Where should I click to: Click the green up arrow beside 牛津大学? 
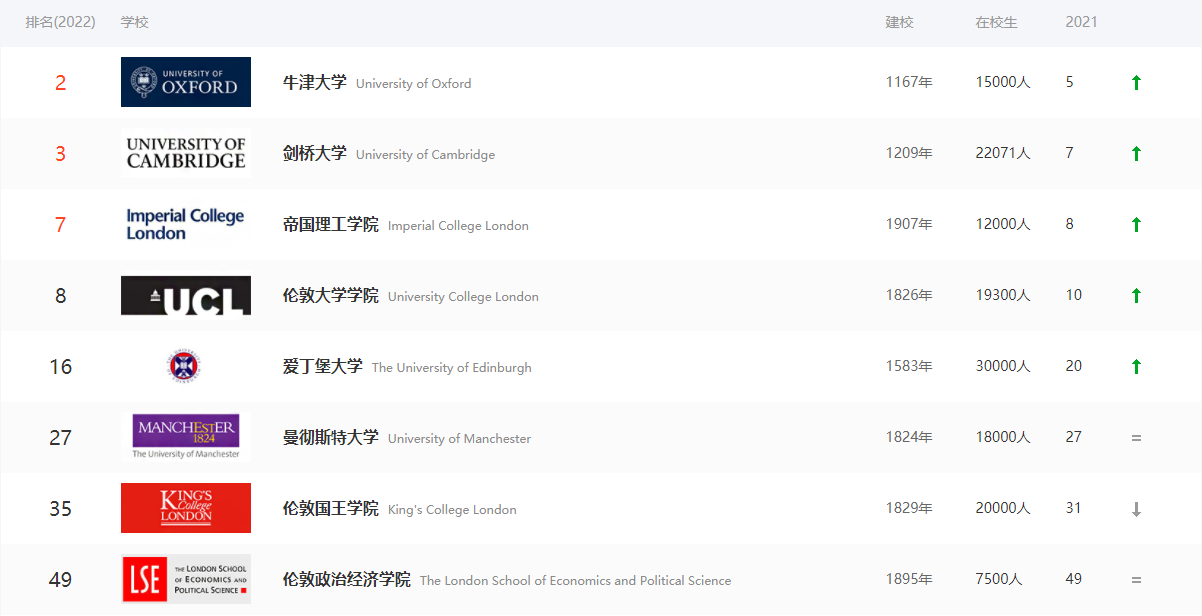point(1136,81)
